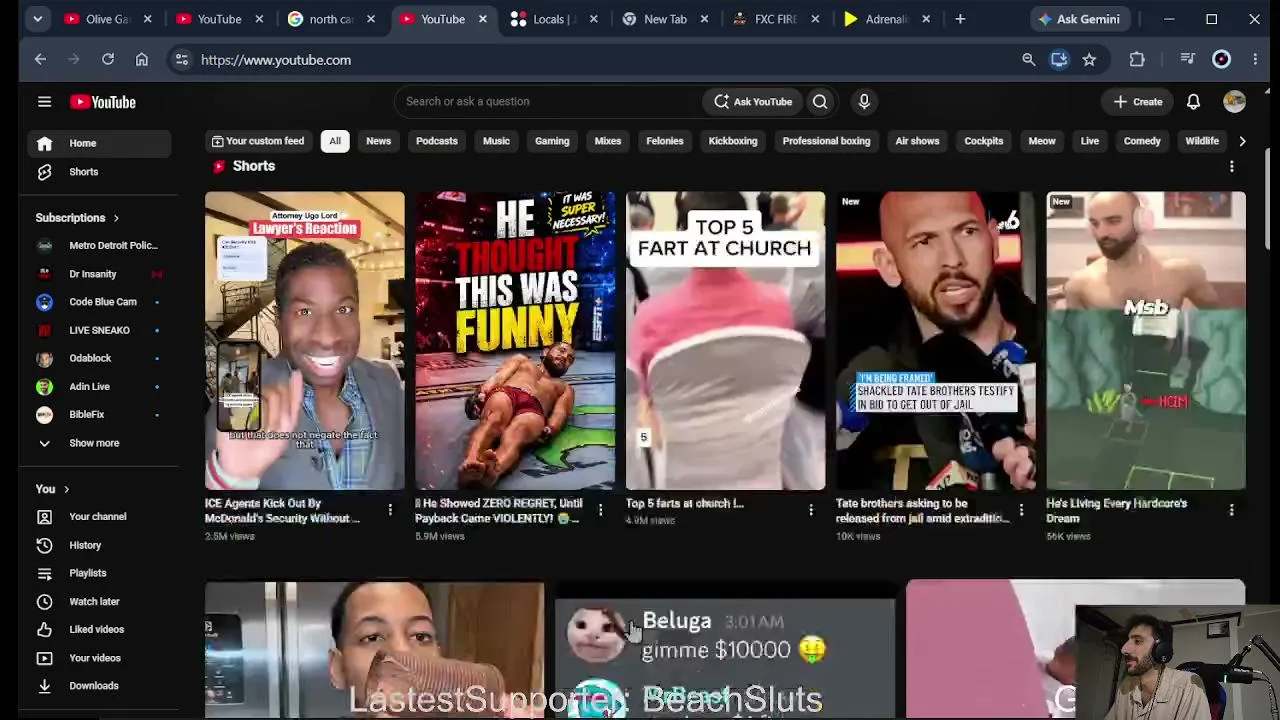The image size is (1280, 720).
Task: Select the Professional boxing filter chip
Action: tap(826, 141)
